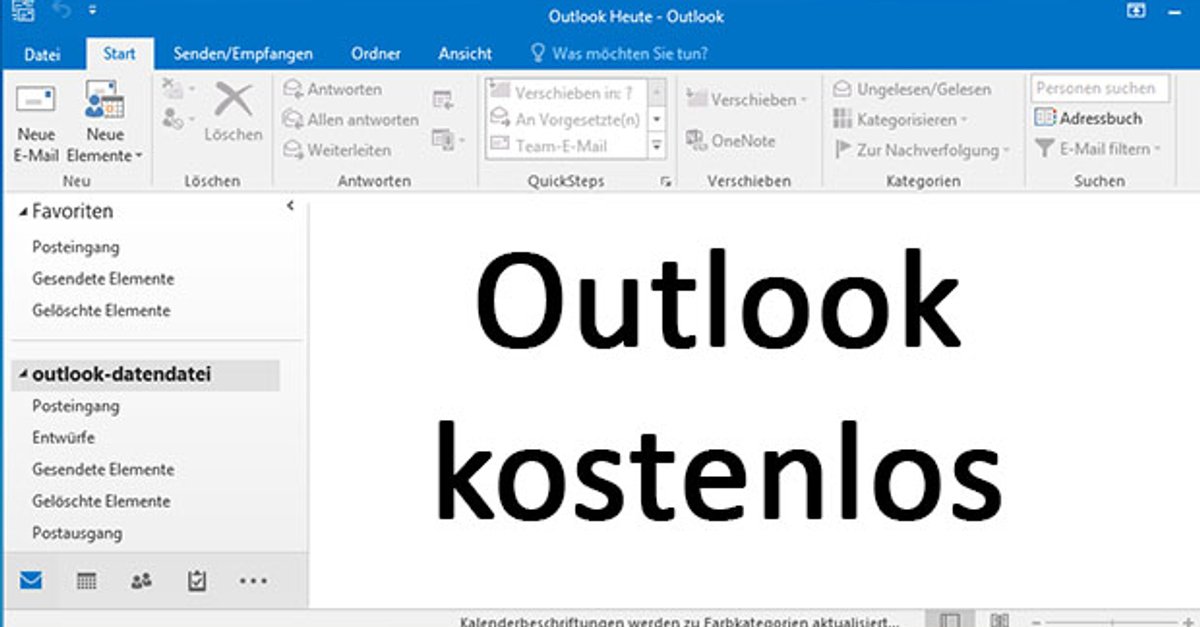Open the Postausgang folder

click(x=77, y=533)
